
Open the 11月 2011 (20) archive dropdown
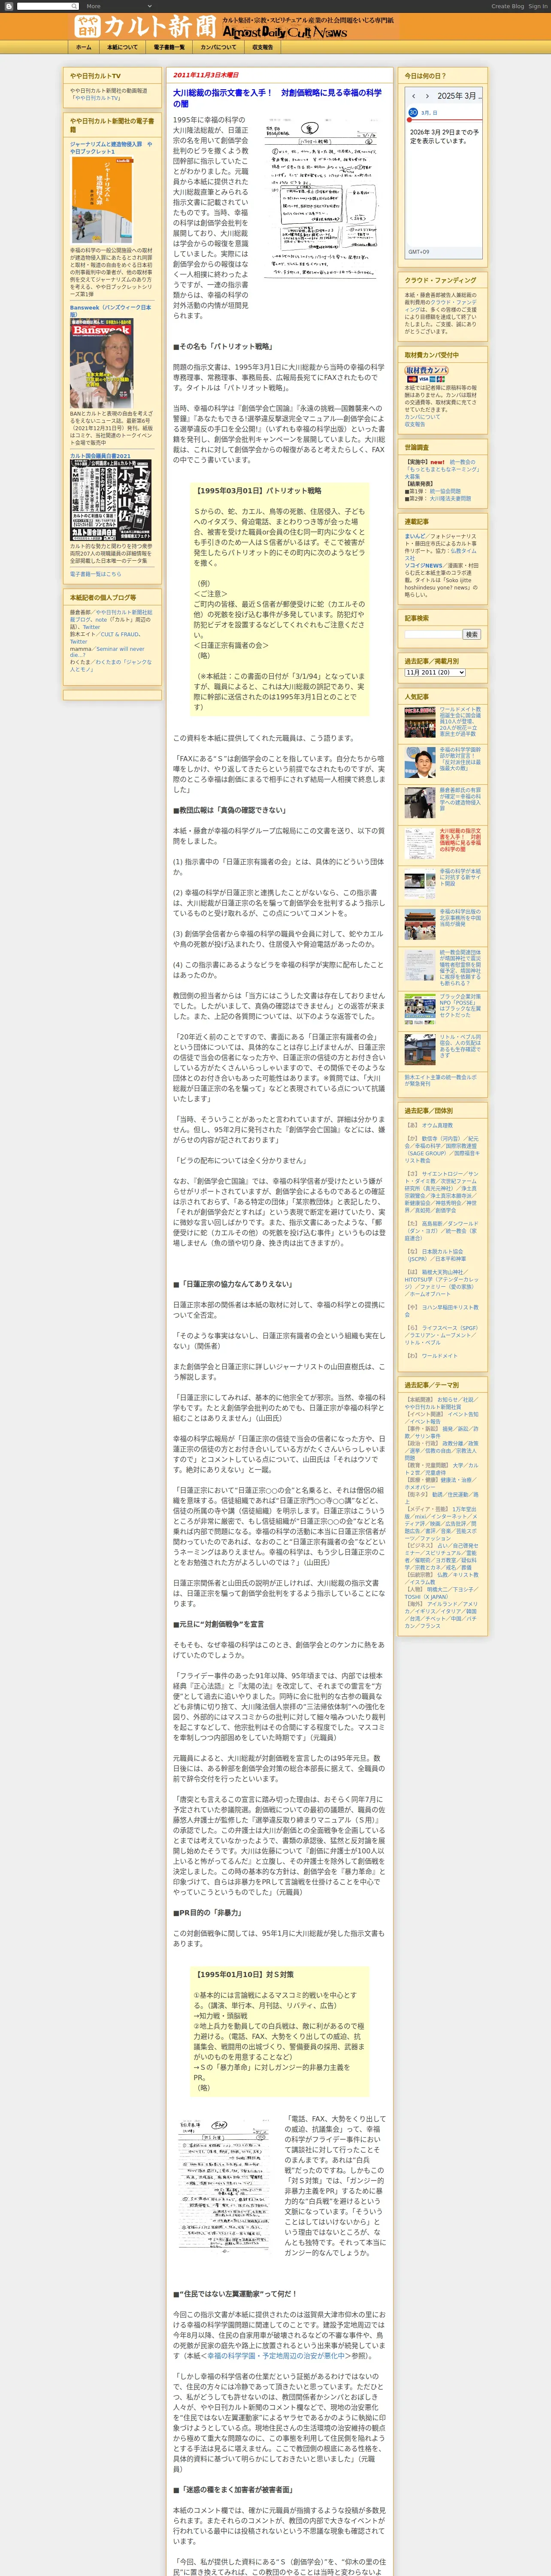435,672
